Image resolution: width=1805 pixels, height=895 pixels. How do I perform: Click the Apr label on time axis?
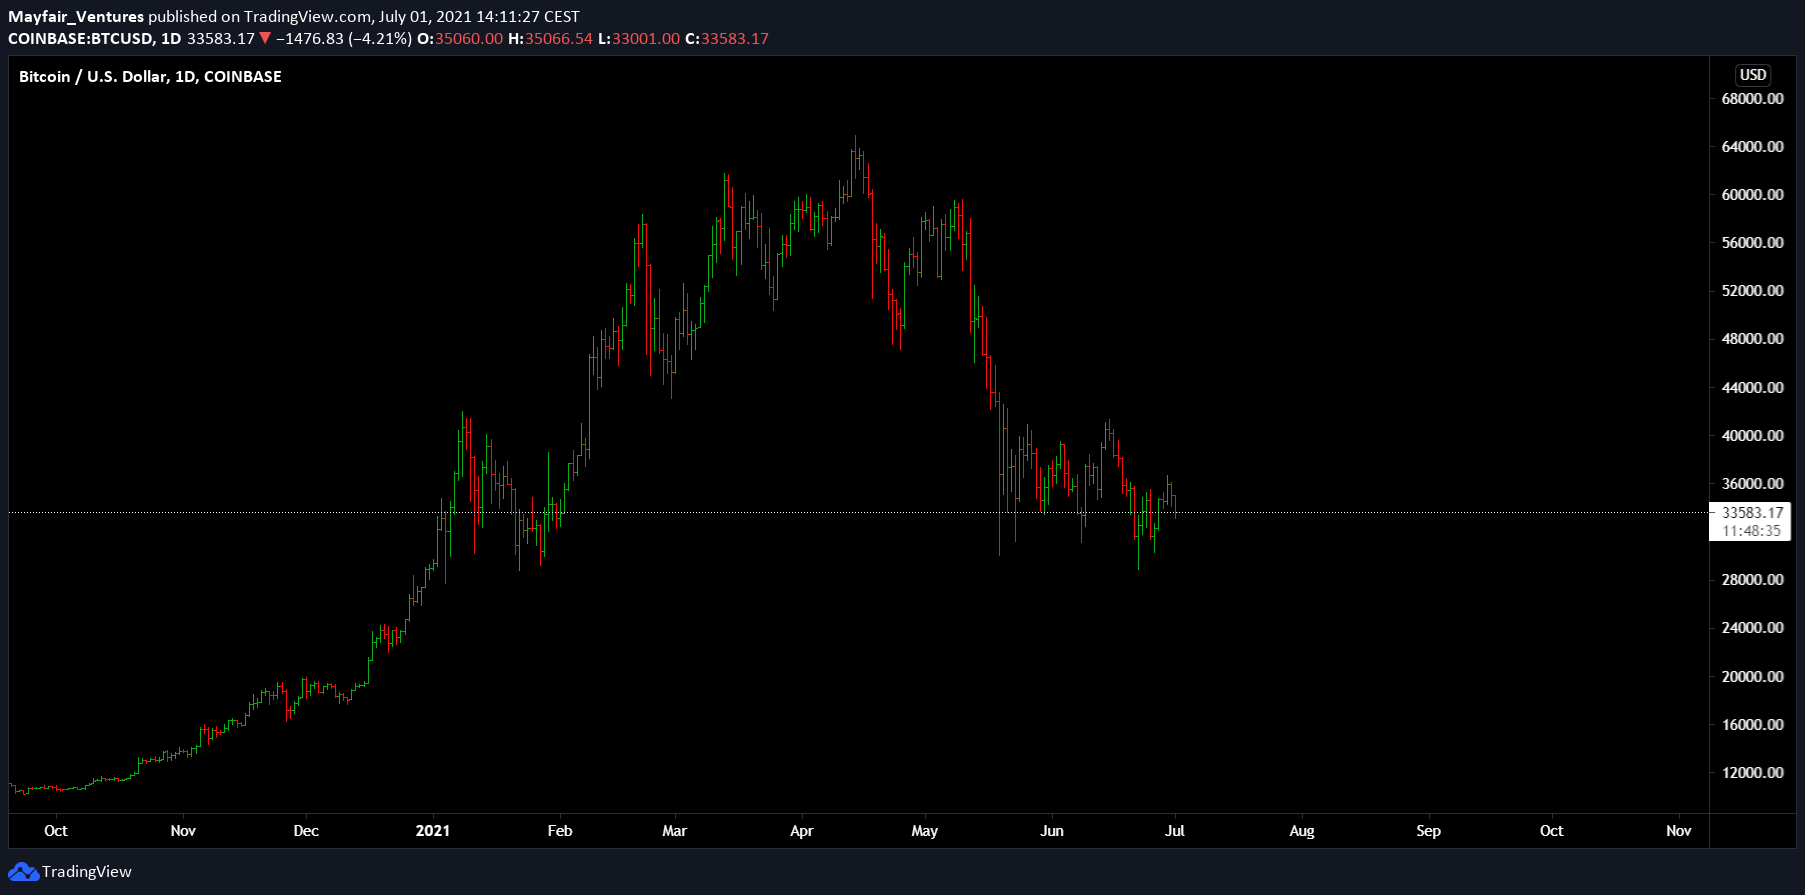tap(802, 831)
